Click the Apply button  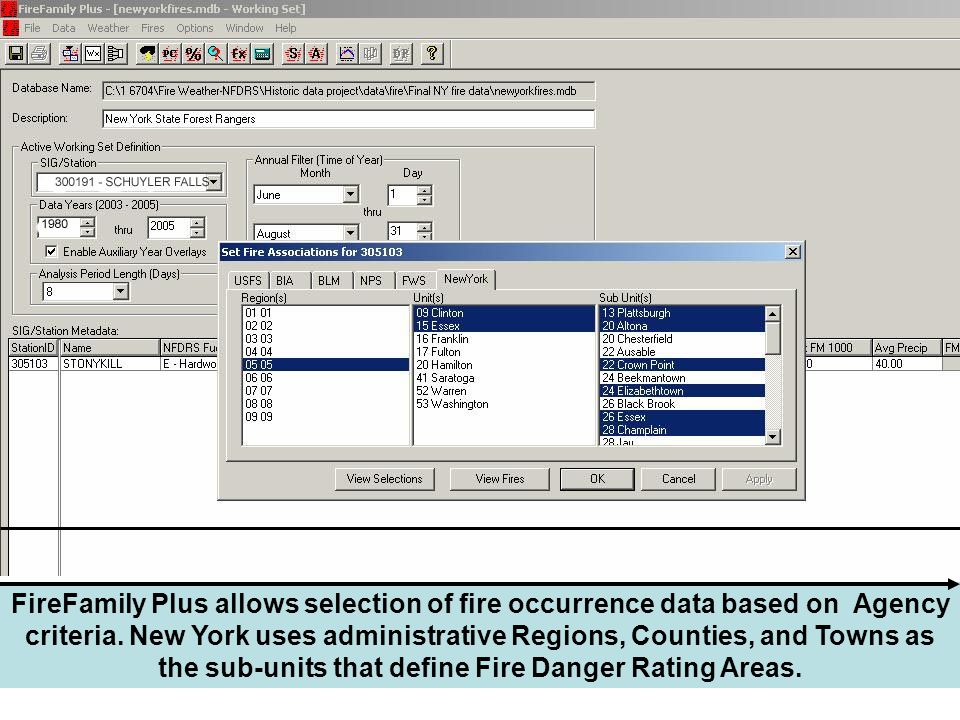tap(759, 479)
